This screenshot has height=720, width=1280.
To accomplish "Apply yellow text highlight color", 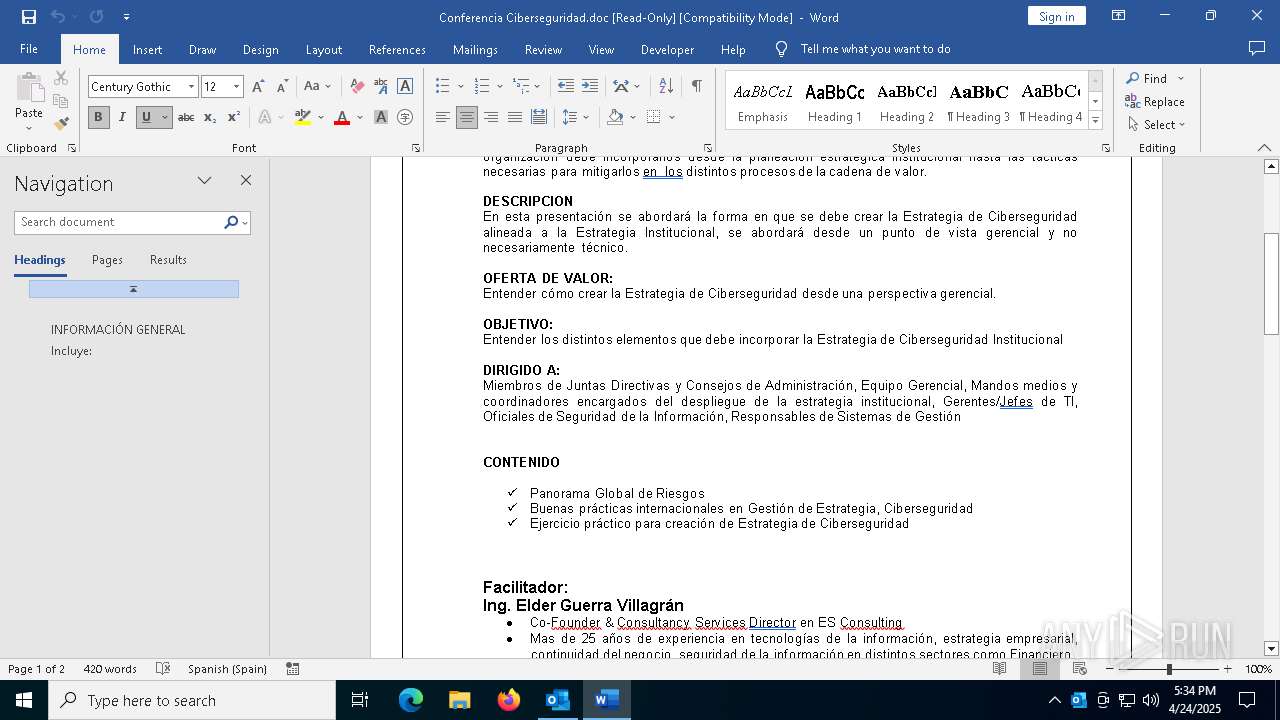I will 303,117.
